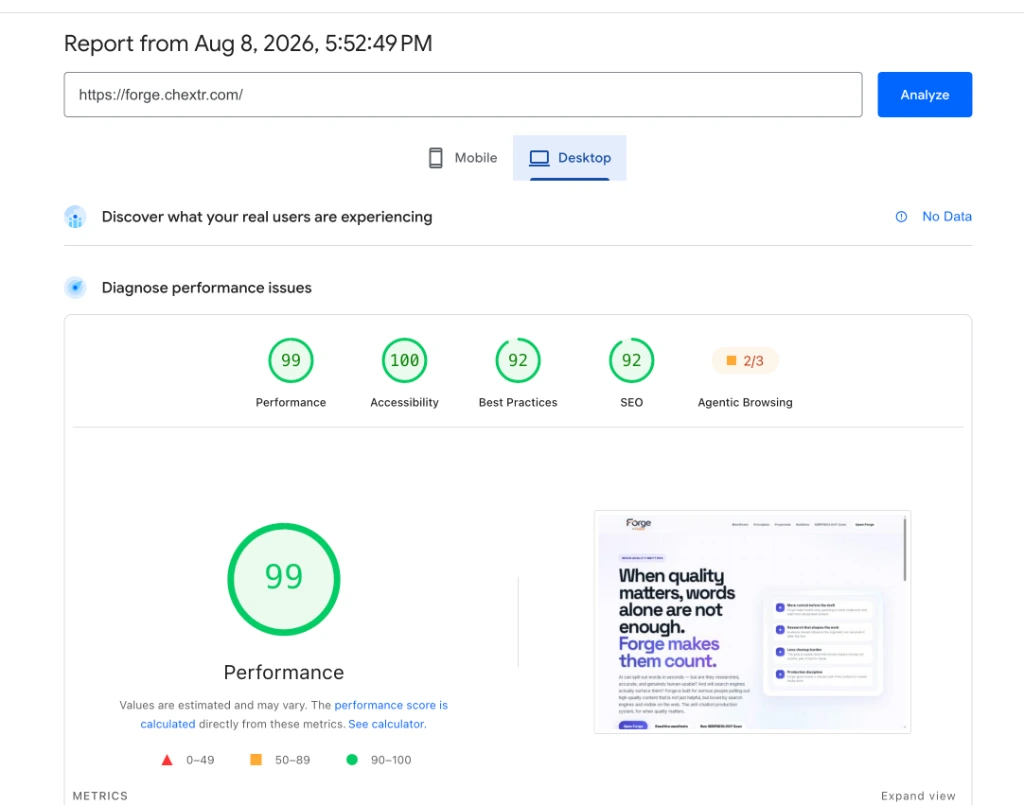
Task: Click the METRICS heading
Action: click(100, 796)
